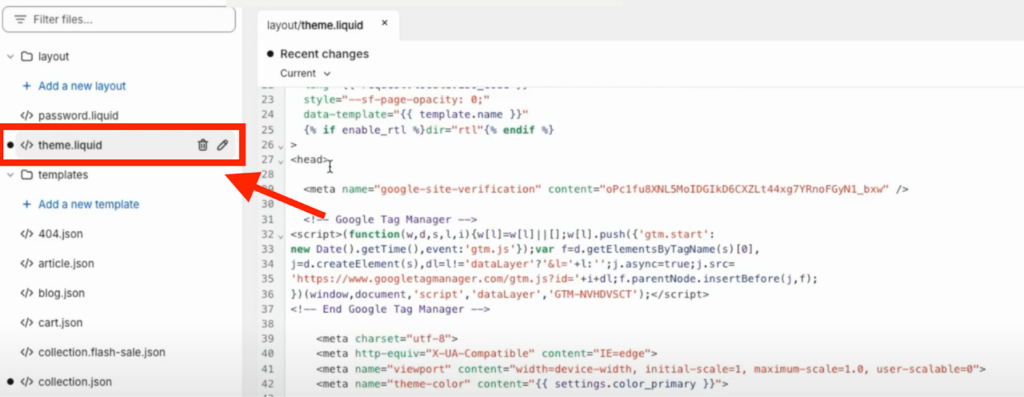Click plus icon beside Add a new template

tap(27, 204)
